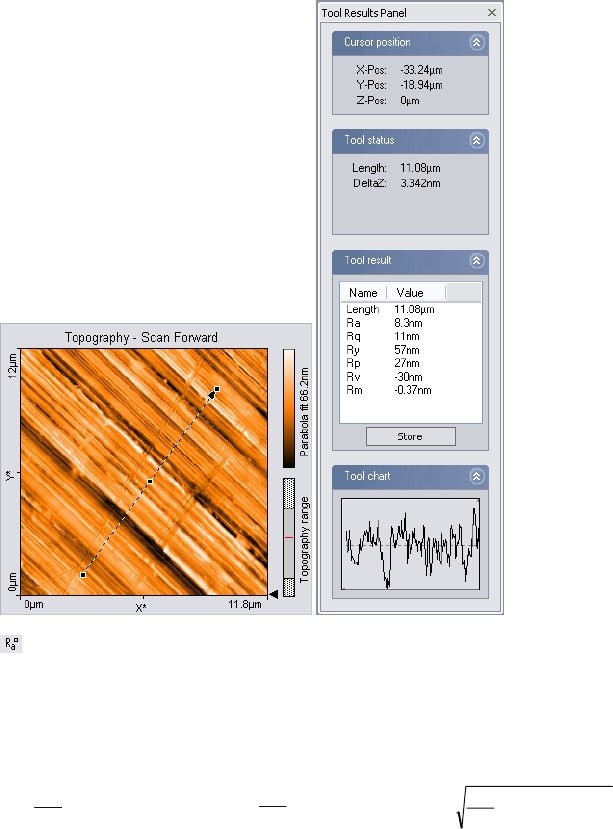Click the Length value in Tool status
Viewport: 613px width, 829px height.
[x=420, y=168]
